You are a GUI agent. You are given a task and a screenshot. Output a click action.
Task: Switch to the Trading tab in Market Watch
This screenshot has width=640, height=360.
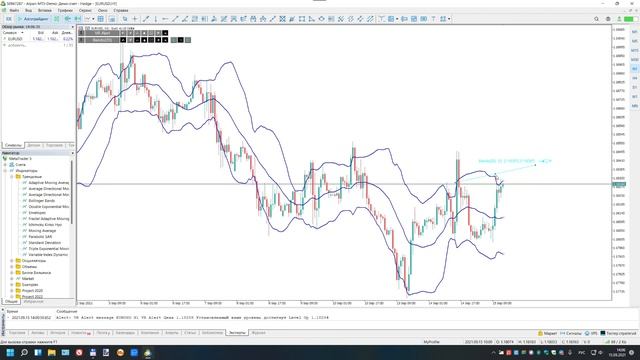54,145
